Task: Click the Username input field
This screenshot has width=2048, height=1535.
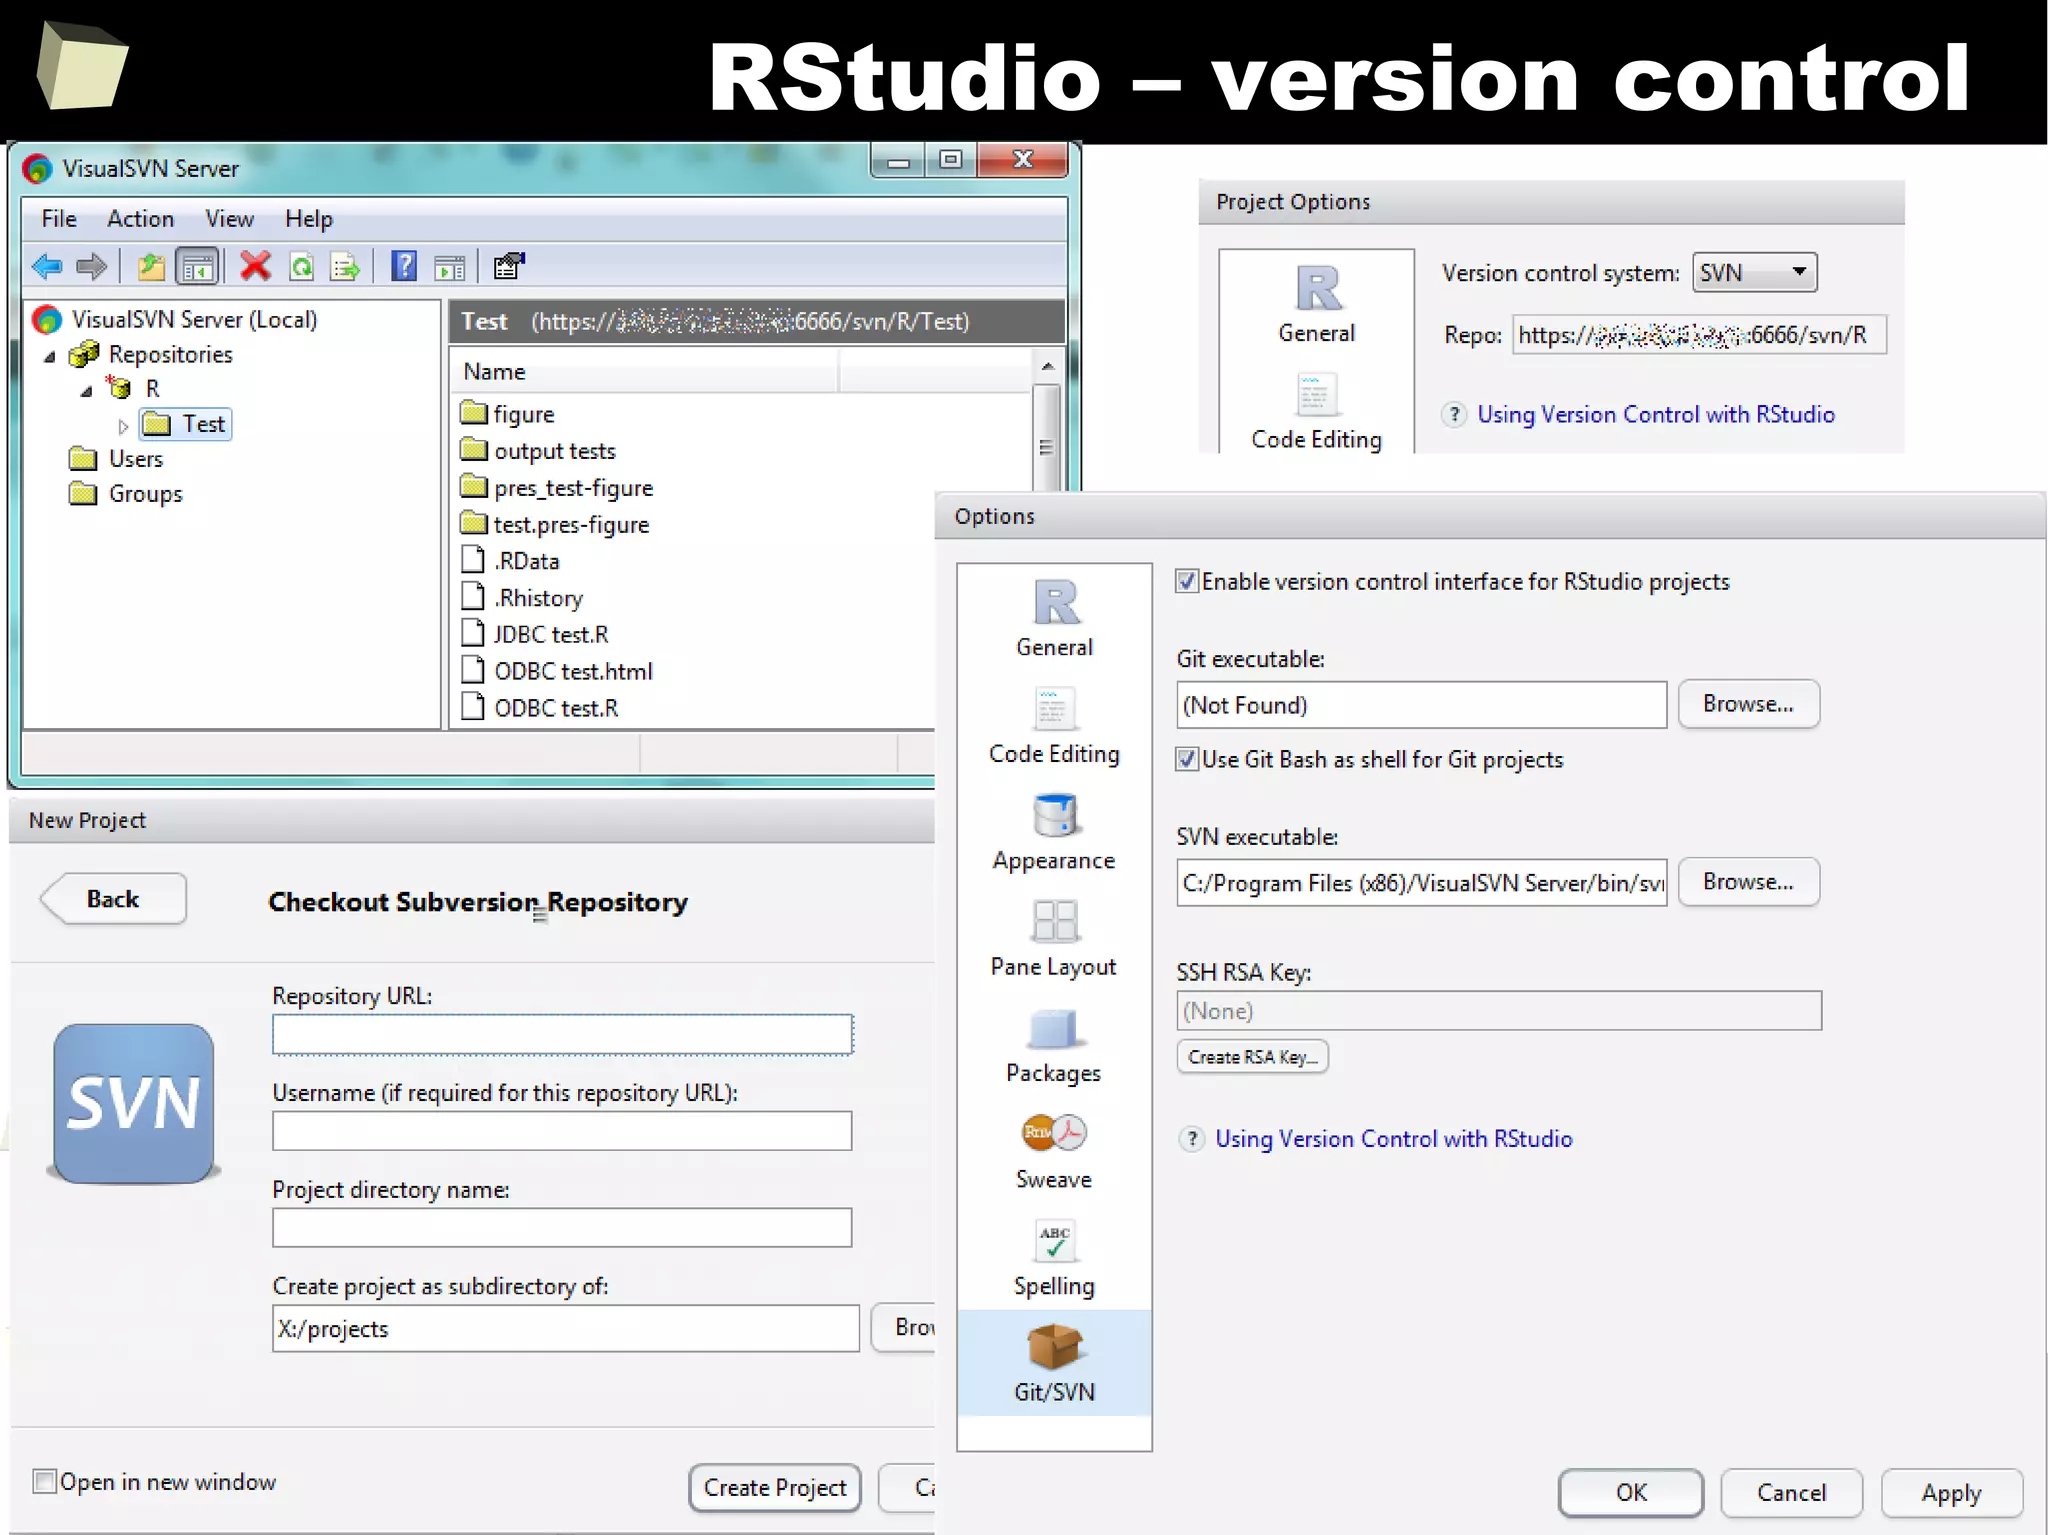Action: tap(562, 1131)
